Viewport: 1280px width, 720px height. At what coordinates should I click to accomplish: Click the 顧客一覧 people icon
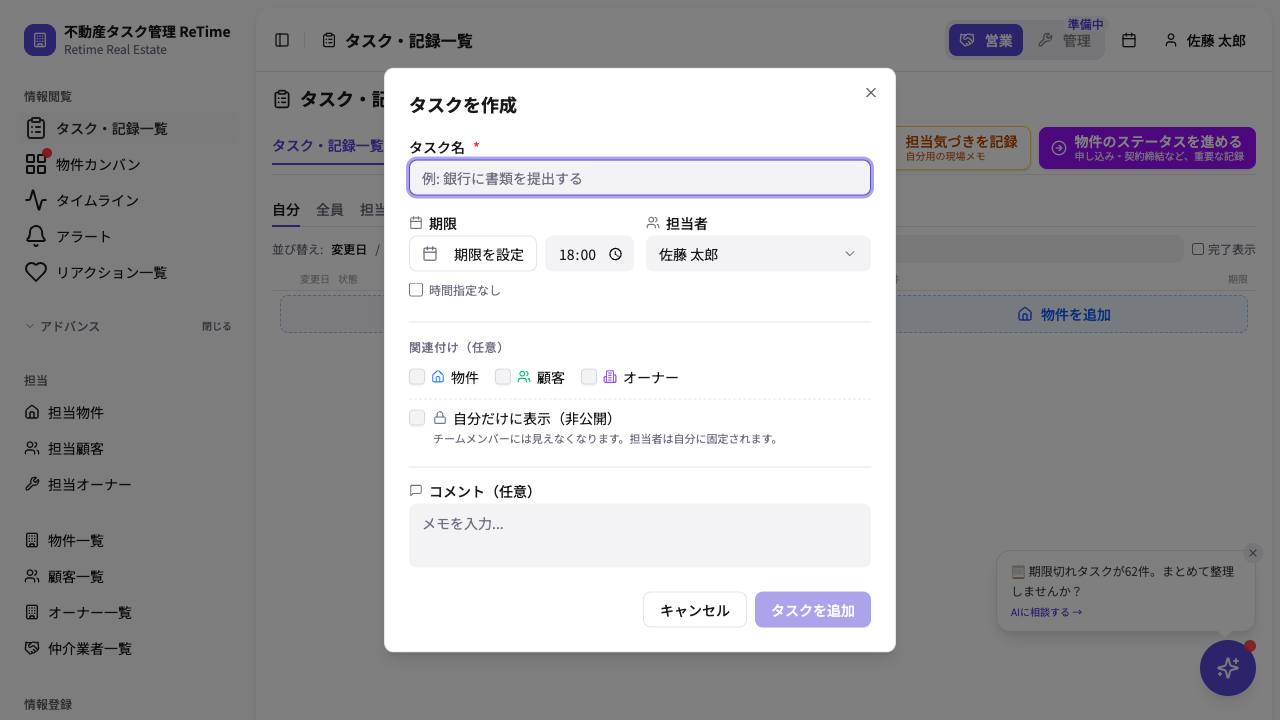[32, 576]
